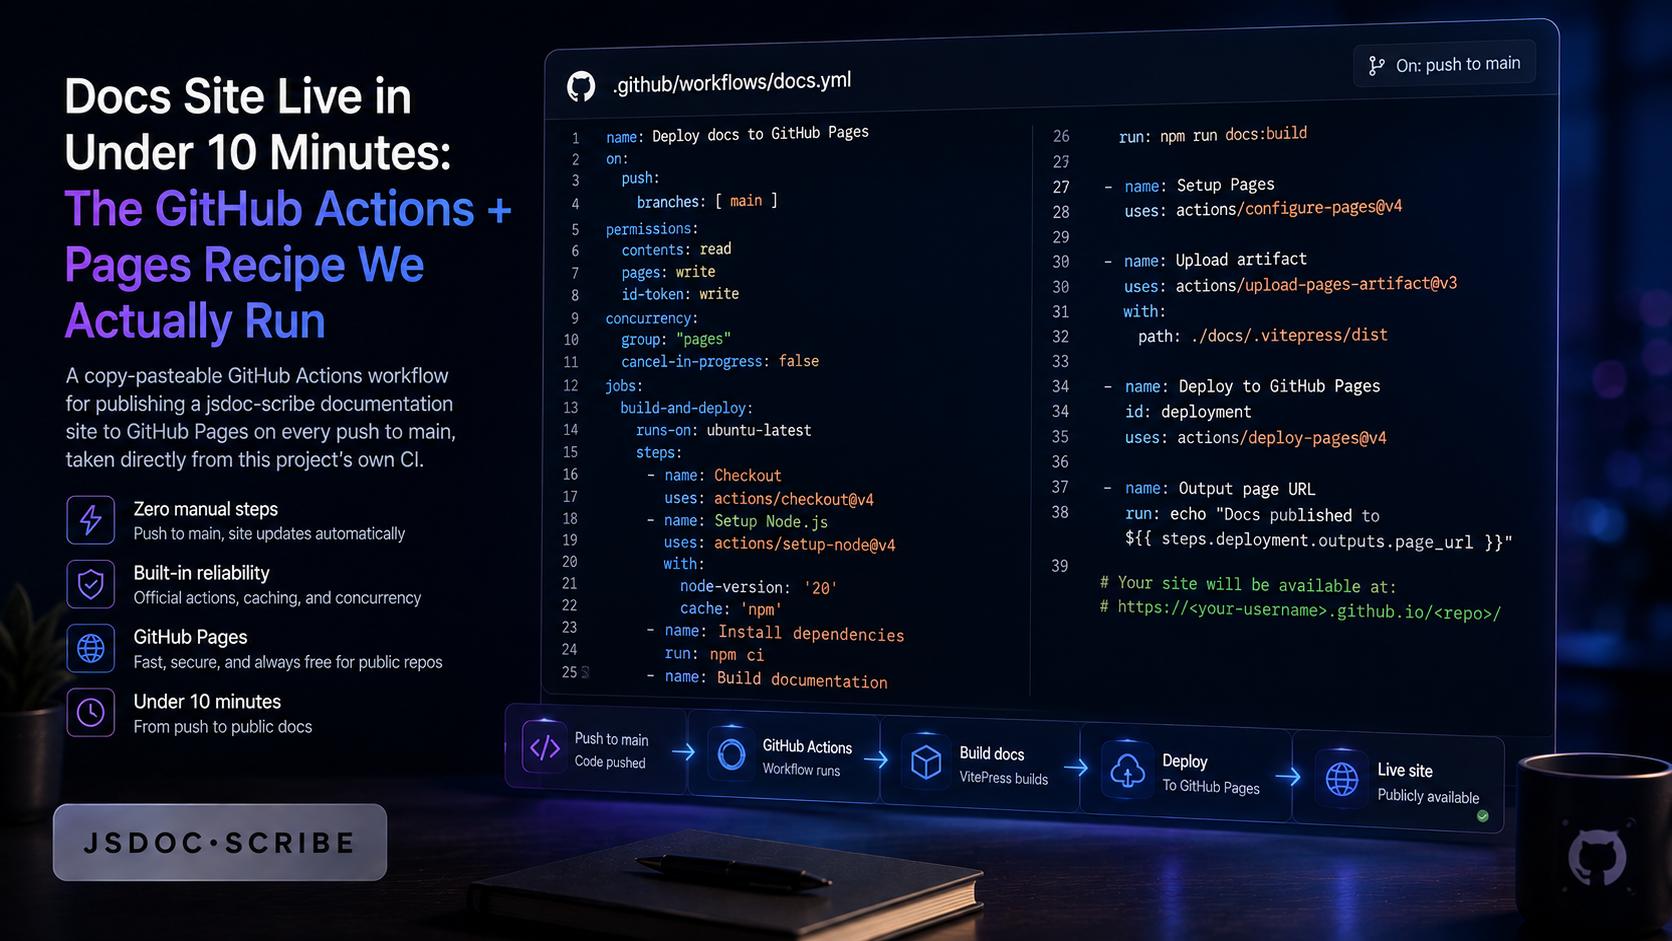
Task: Click the 'name: Build documentation' line
Action: [776, 679]
